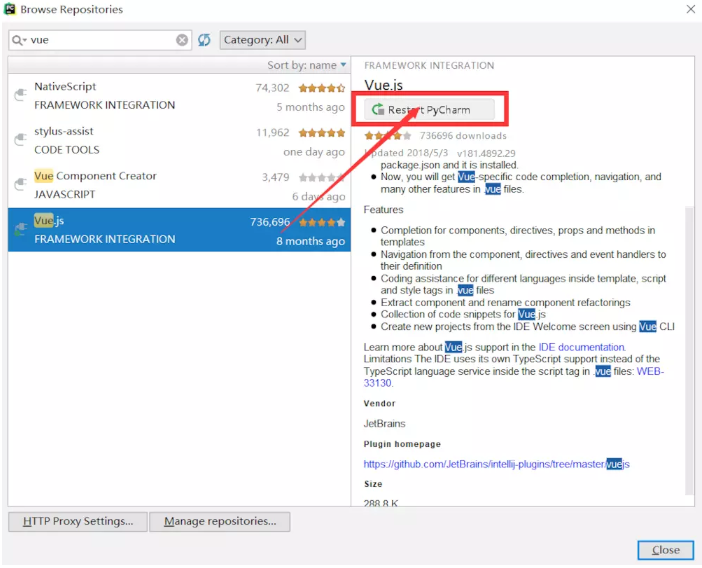Screen dimensions: 702x568
Task: Click Vue Component Creator plugin icon
Action: [20, 184]
